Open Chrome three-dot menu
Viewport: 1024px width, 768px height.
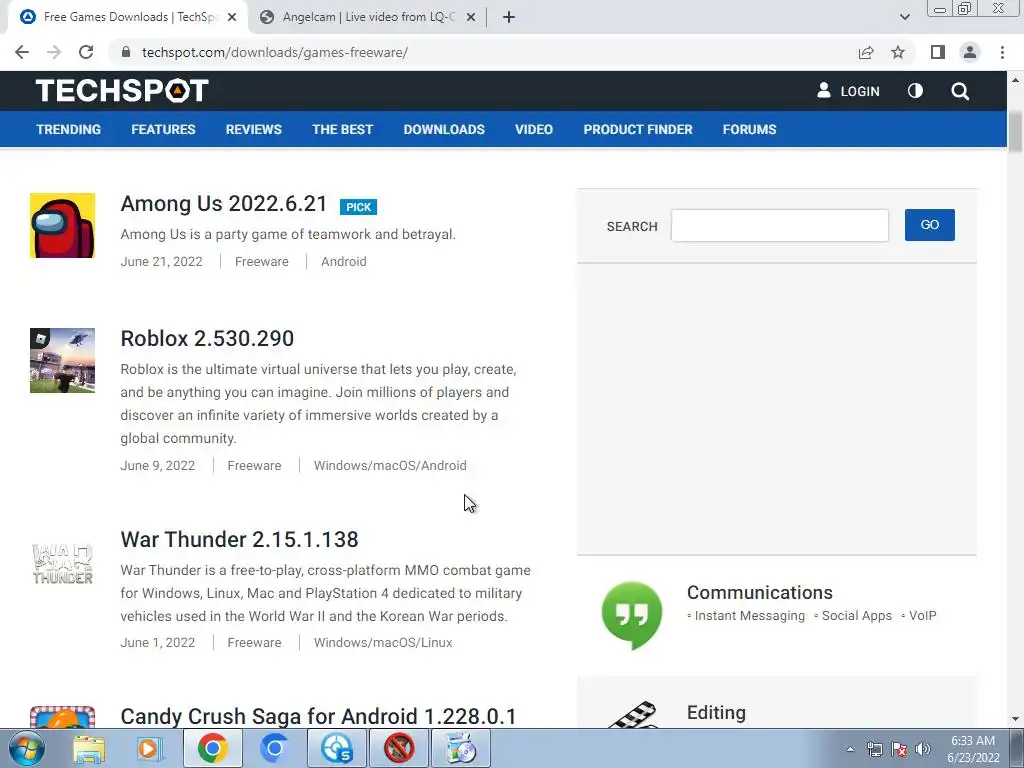(x=1002, y=52)
